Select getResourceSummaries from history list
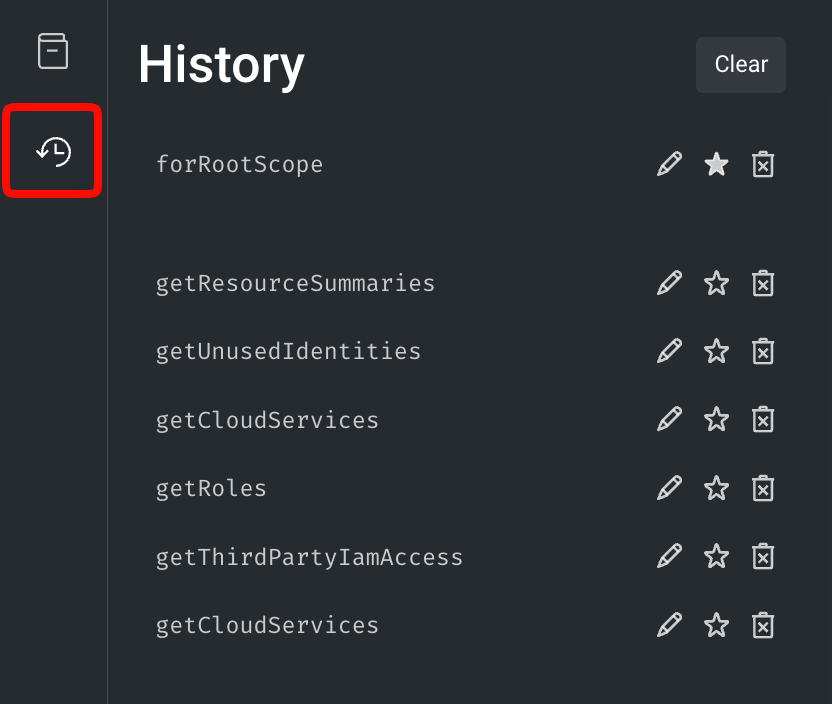The height and width of the screenshot is (704, 832). click(295, 283)
